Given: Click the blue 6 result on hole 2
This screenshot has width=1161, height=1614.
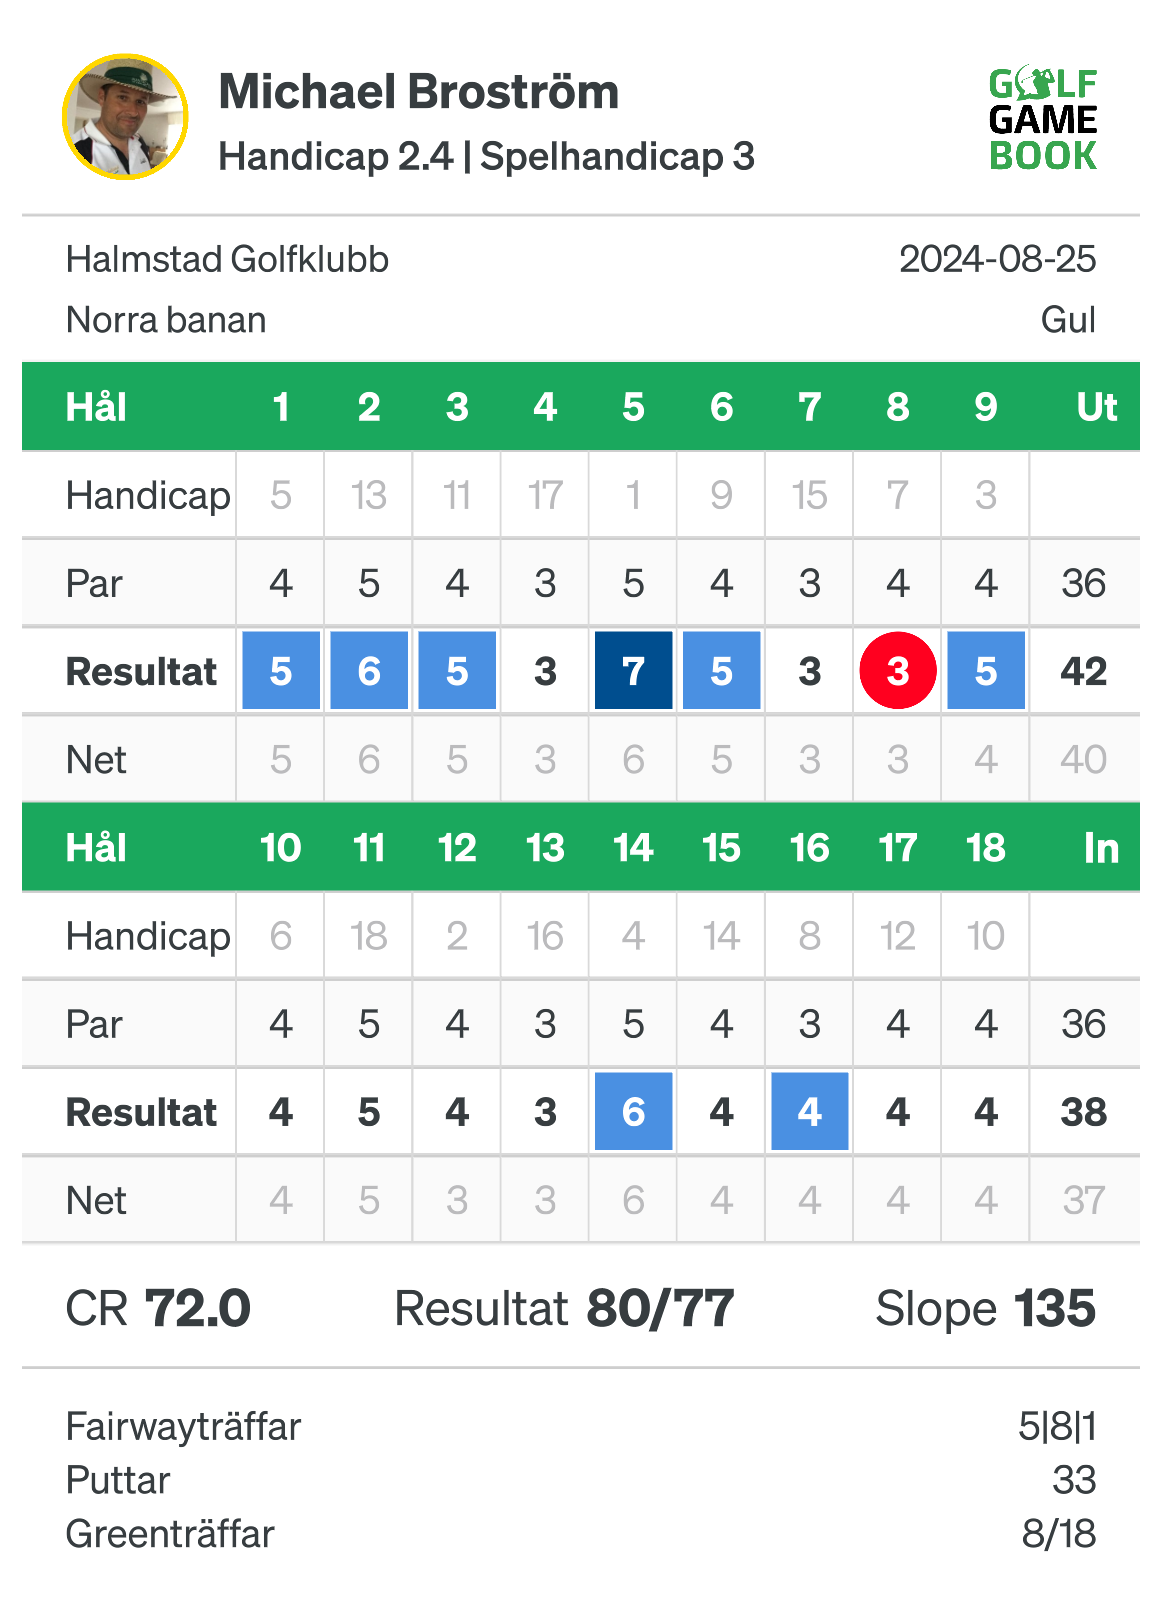Looking at the screenshot, I should (369, 671).
